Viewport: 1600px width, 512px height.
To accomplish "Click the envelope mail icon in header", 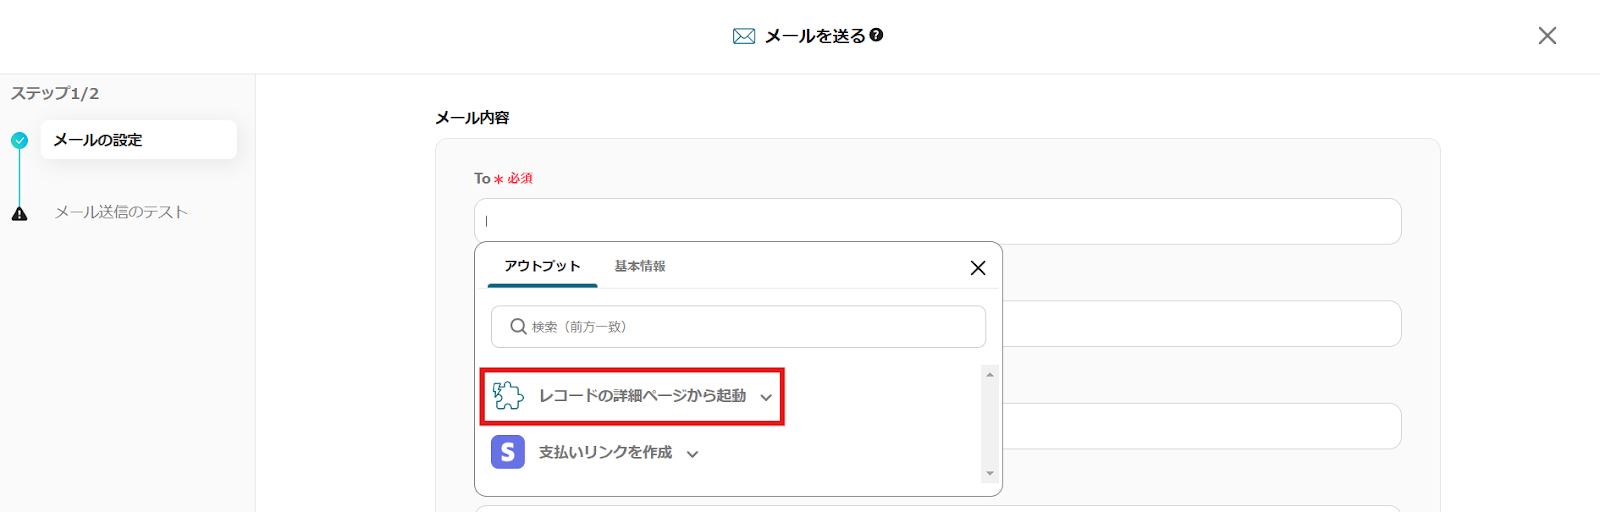I will 744,36.
